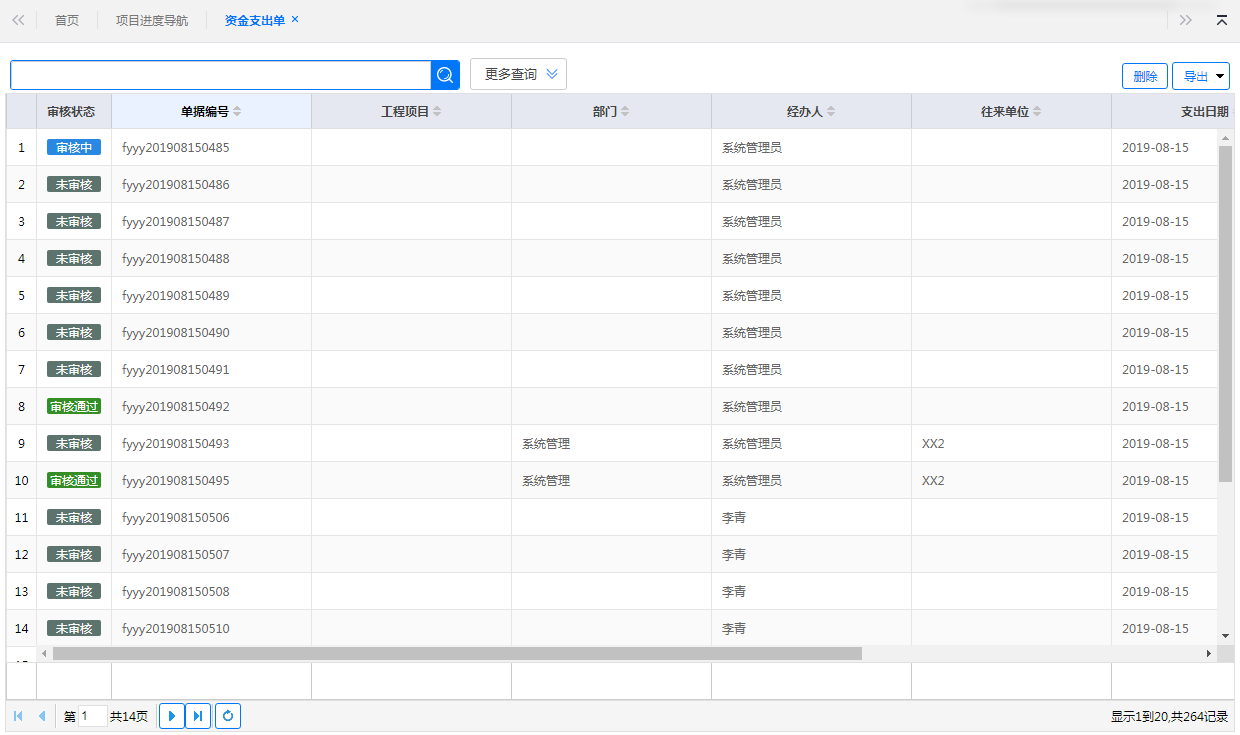1240x735 pixels.
Task: Expand 更多查询 options
Action: (x=518, y=74)
